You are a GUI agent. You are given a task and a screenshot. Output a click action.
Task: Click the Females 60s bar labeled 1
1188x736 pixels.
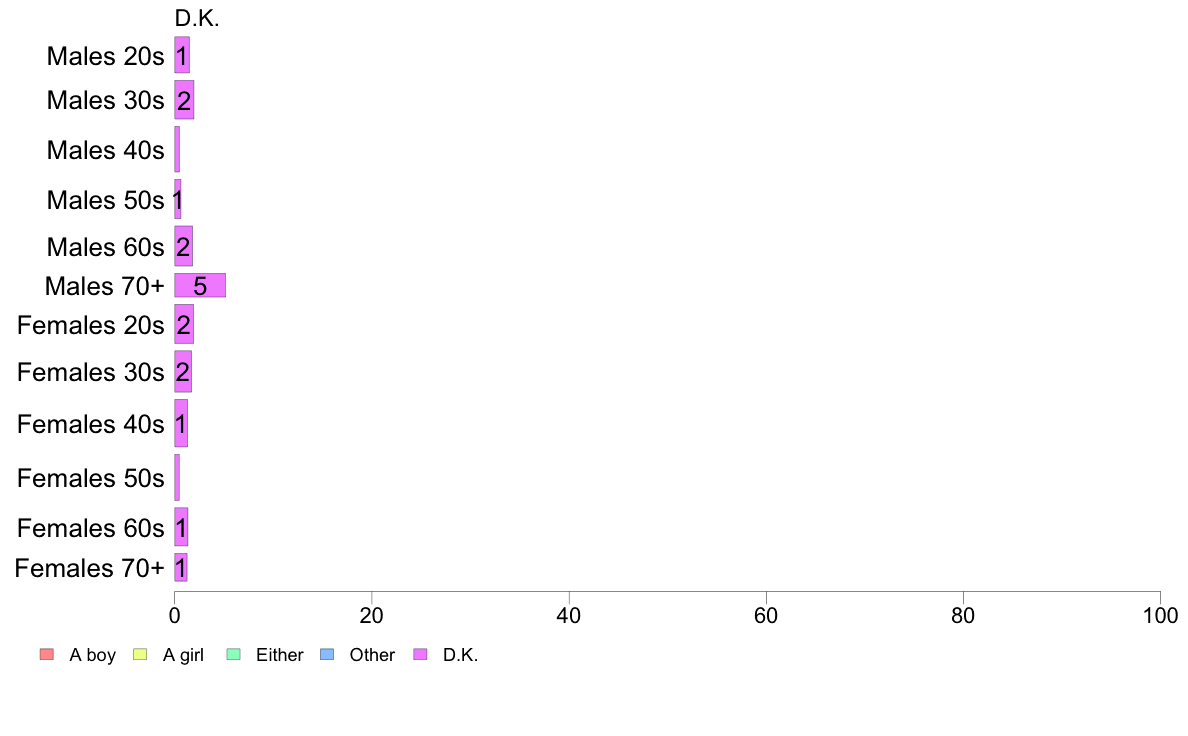pyautogui.click(x=181, y=527)
